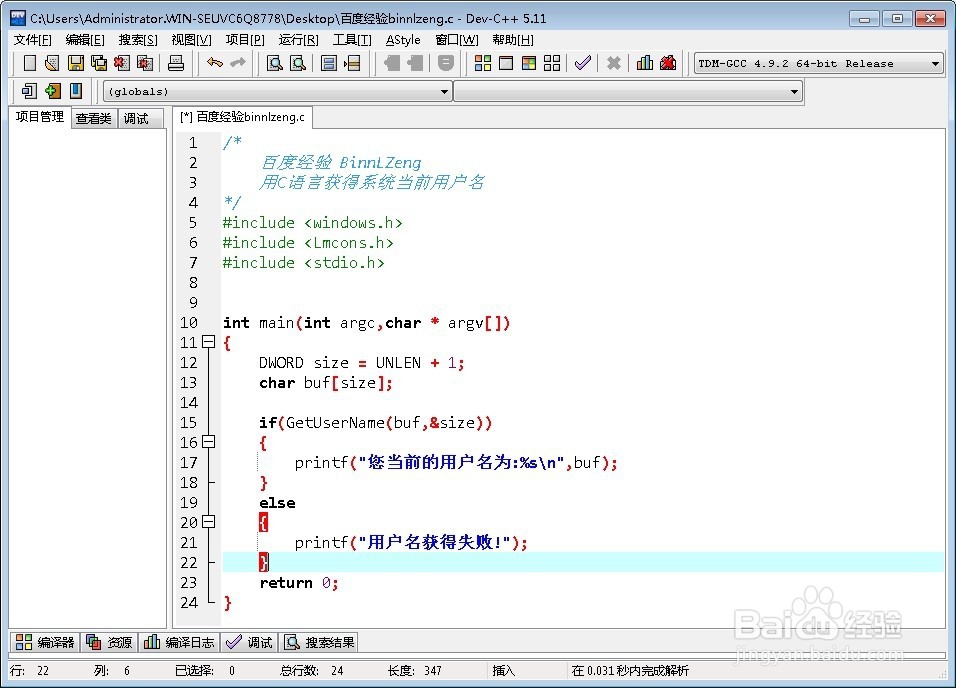The height and width of the screenshot is (688, 956).
Task: Open the 搜索[S] menu
Action: 138,40
